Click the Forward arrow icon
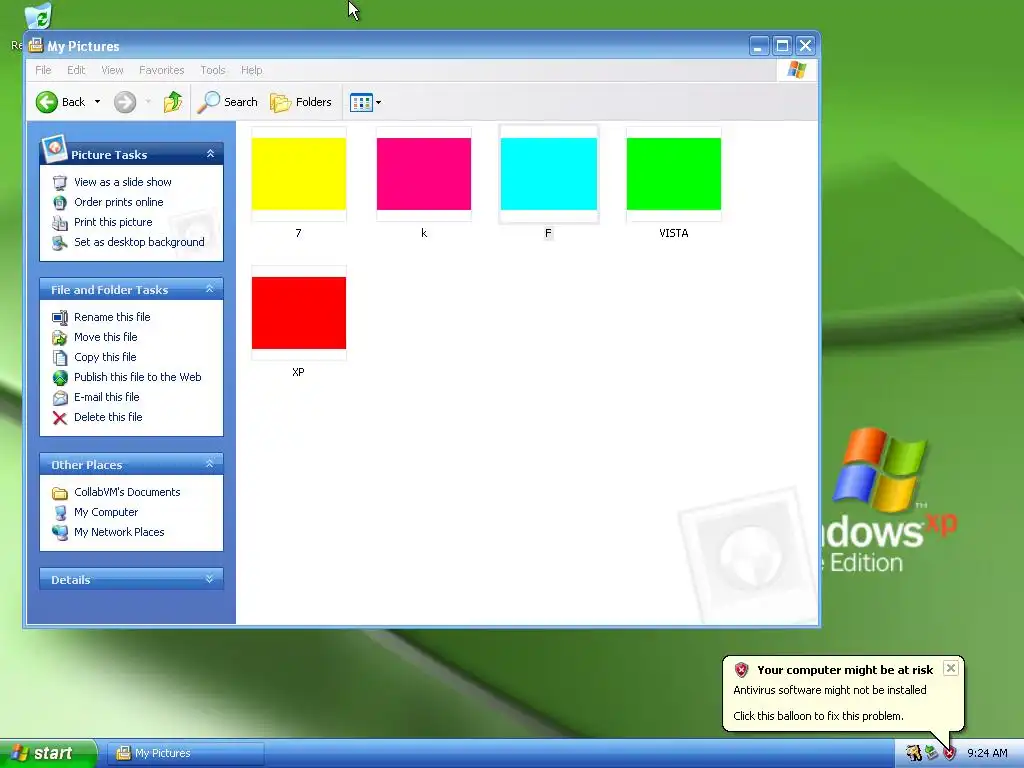Viewport: 1024px width, 768px height. pos(125,102)
